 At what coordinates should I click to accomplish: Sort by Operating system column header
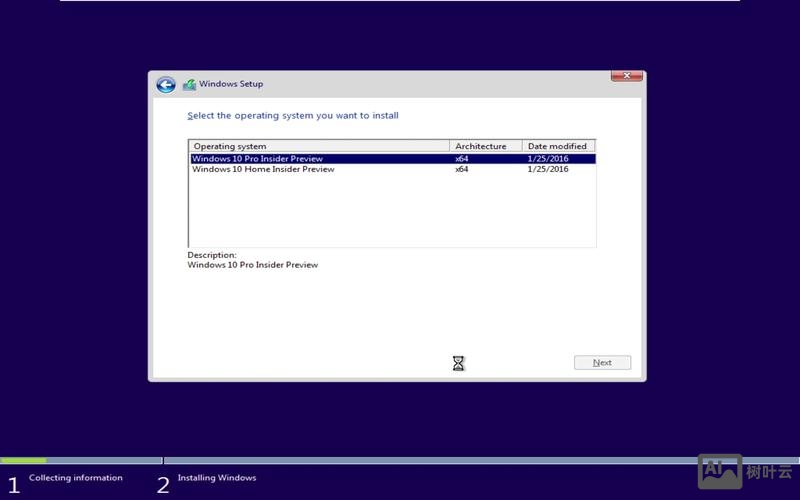[x=318, y=146]
